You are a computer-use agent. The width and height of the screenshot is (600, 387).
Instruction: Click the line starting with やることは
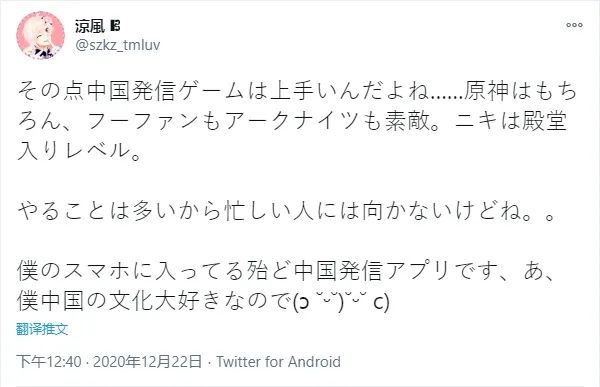pyautogui.click(x=286, y=211)
